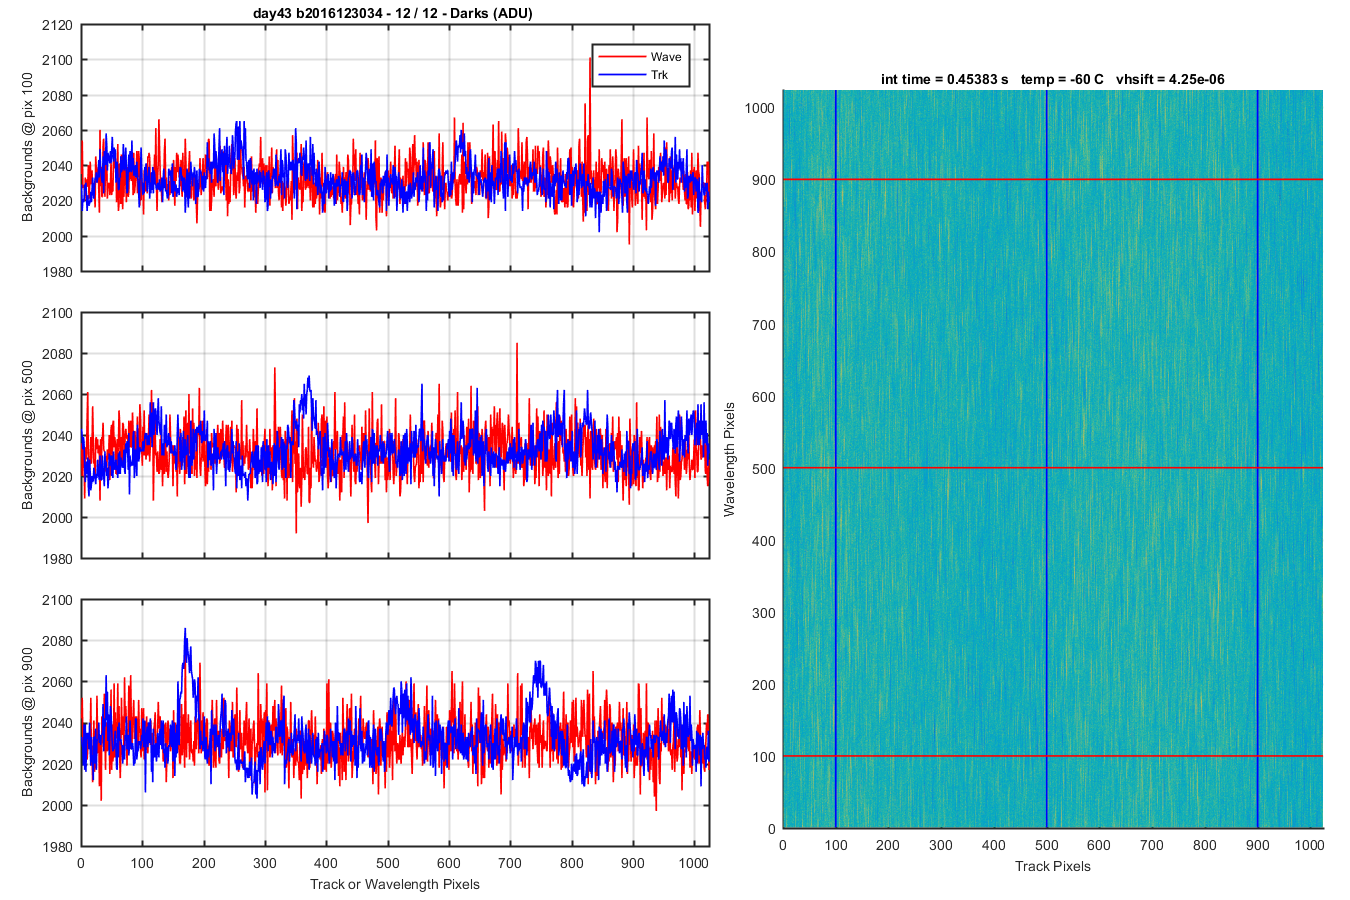Select the heatmap title with int time and temp
This screenshot has height=900, width=1350.
click(1052, 79)
